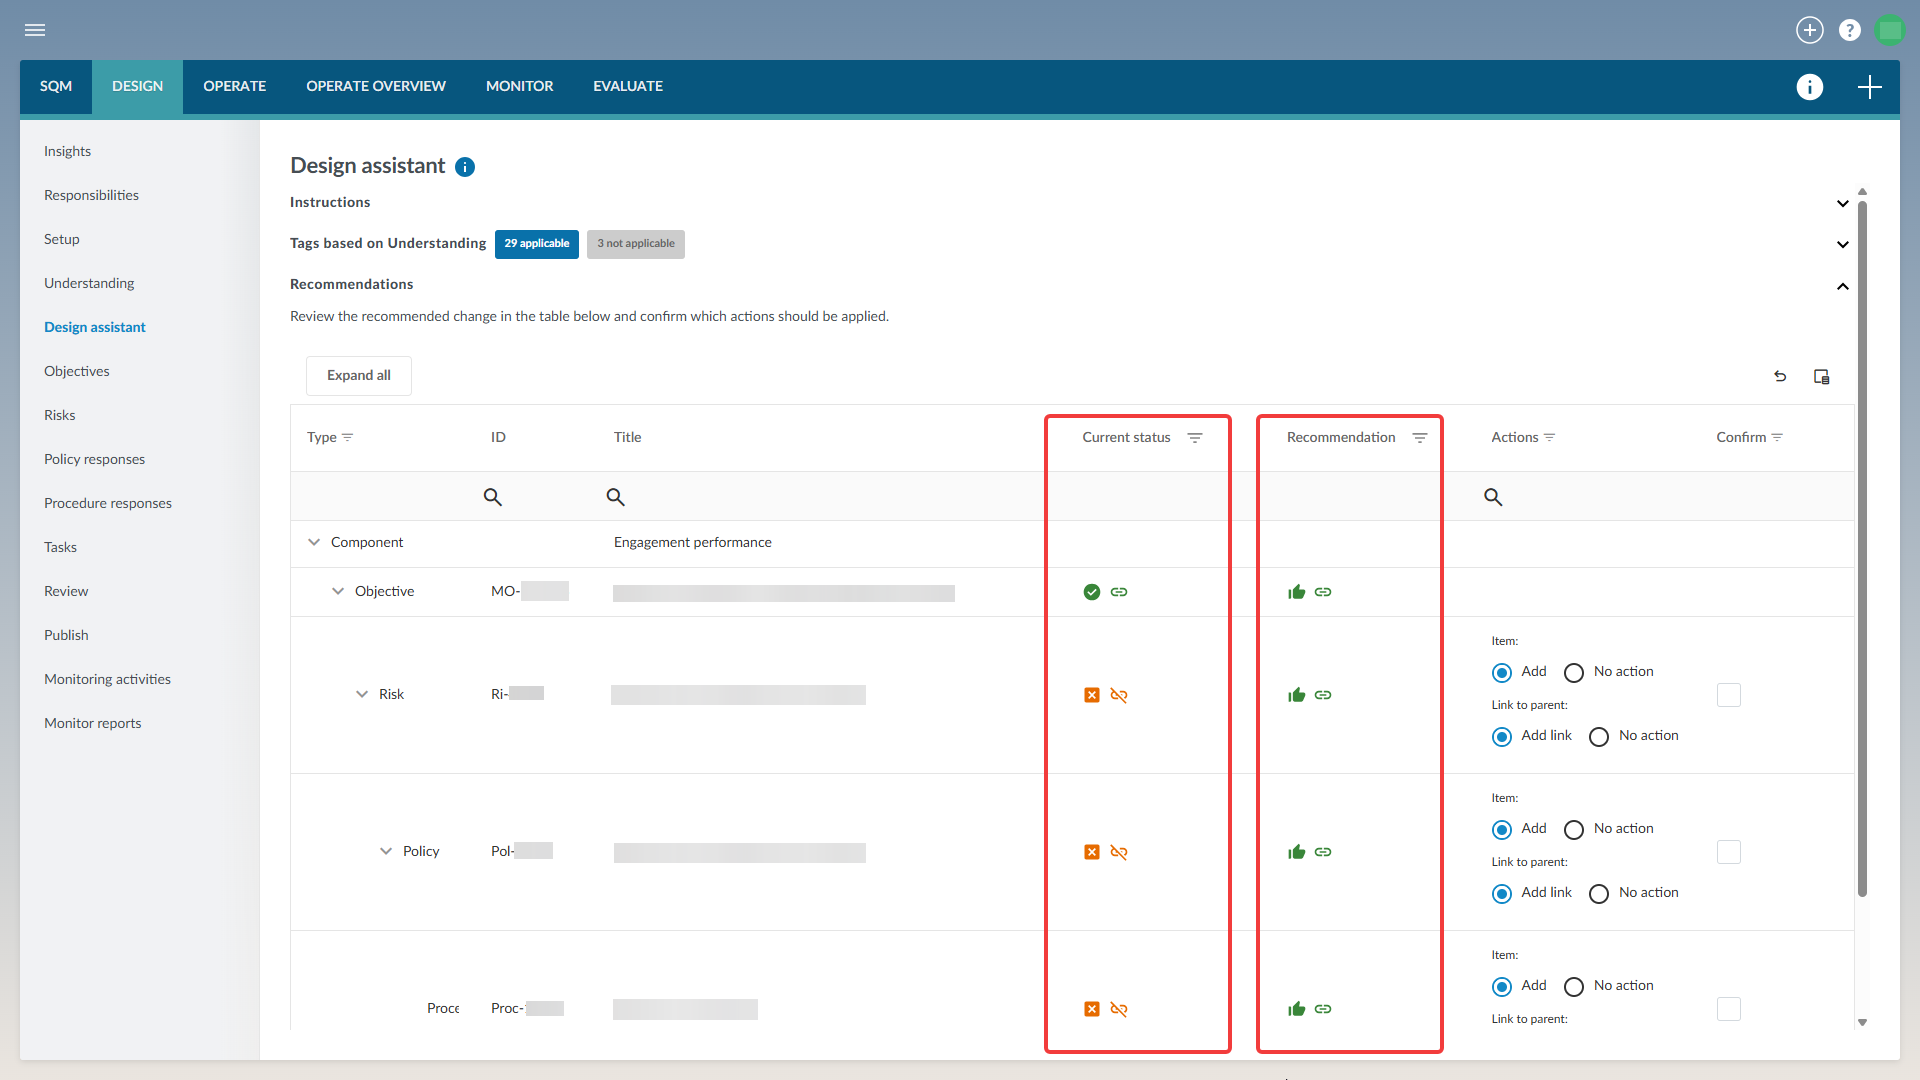Viewport: 1920px width, 1080px height.
Task: Click the white info icon in navigation bar
Action: tap(1809, 87)
